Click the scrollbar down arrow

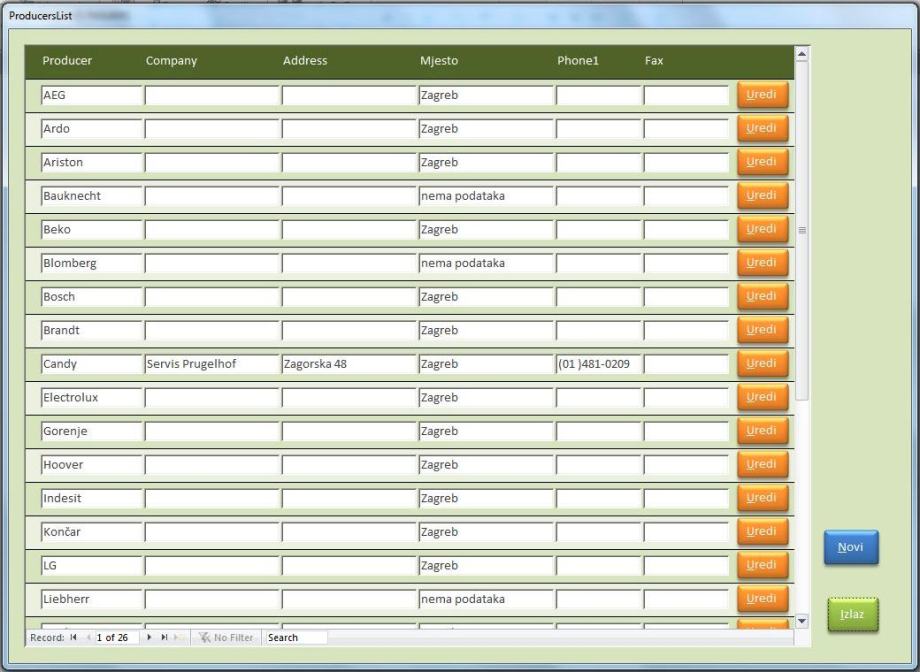[802, 620]
